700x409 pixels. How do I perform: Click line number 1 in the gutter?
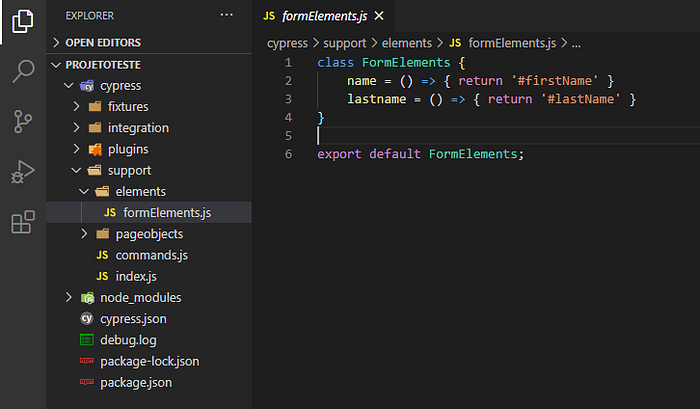tap(288, 63)
